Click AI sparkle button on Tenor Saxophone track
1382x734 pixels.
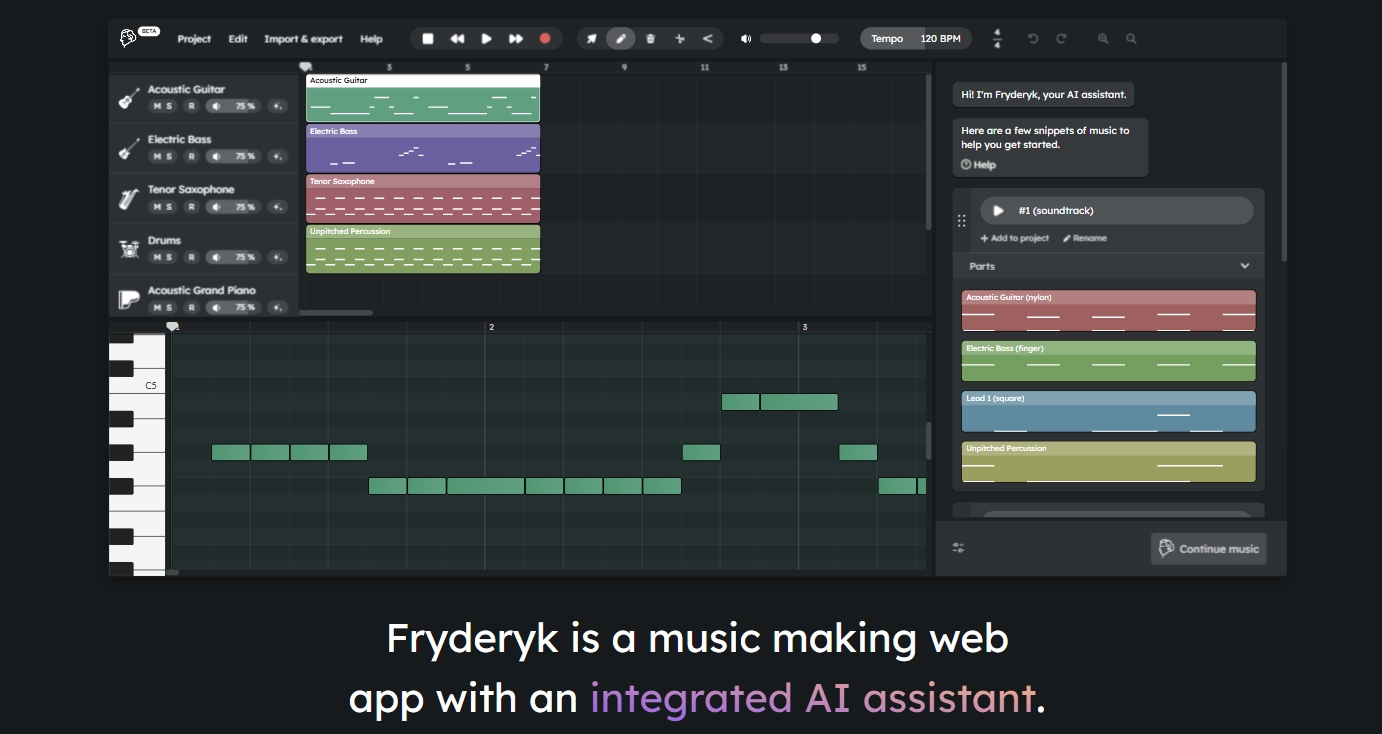point(277,207)
